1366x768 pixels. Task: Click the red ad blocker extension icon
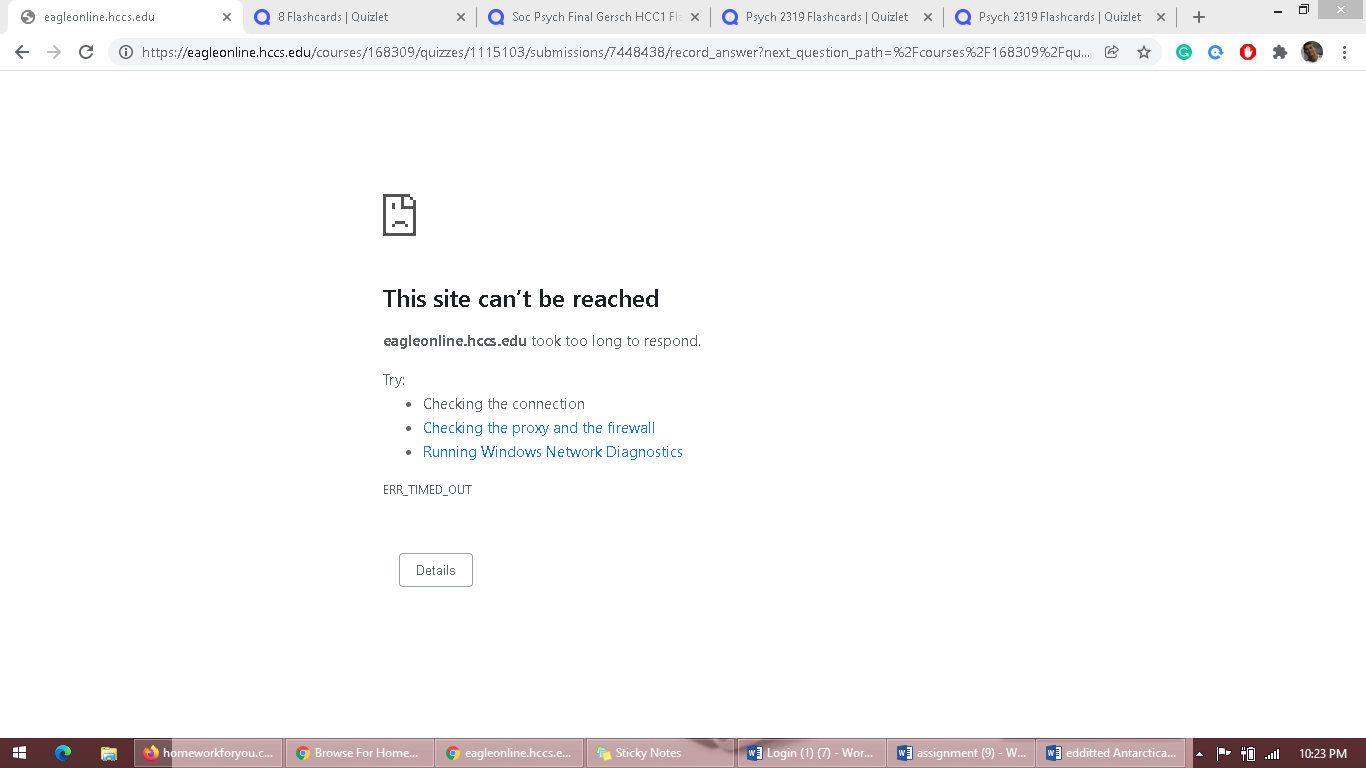coord(1247,52)
